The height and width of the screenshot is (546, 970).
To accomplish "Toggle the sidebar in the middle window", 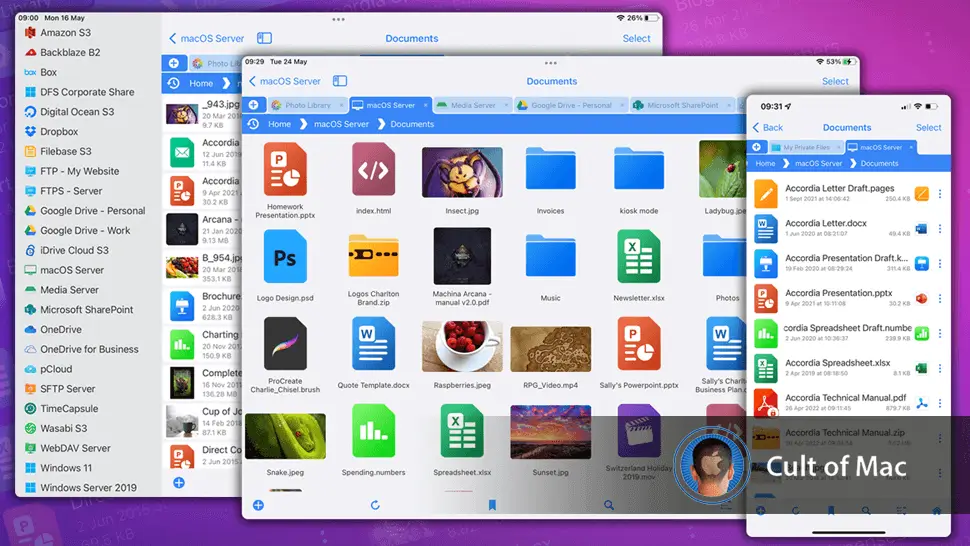I will 340,81.
